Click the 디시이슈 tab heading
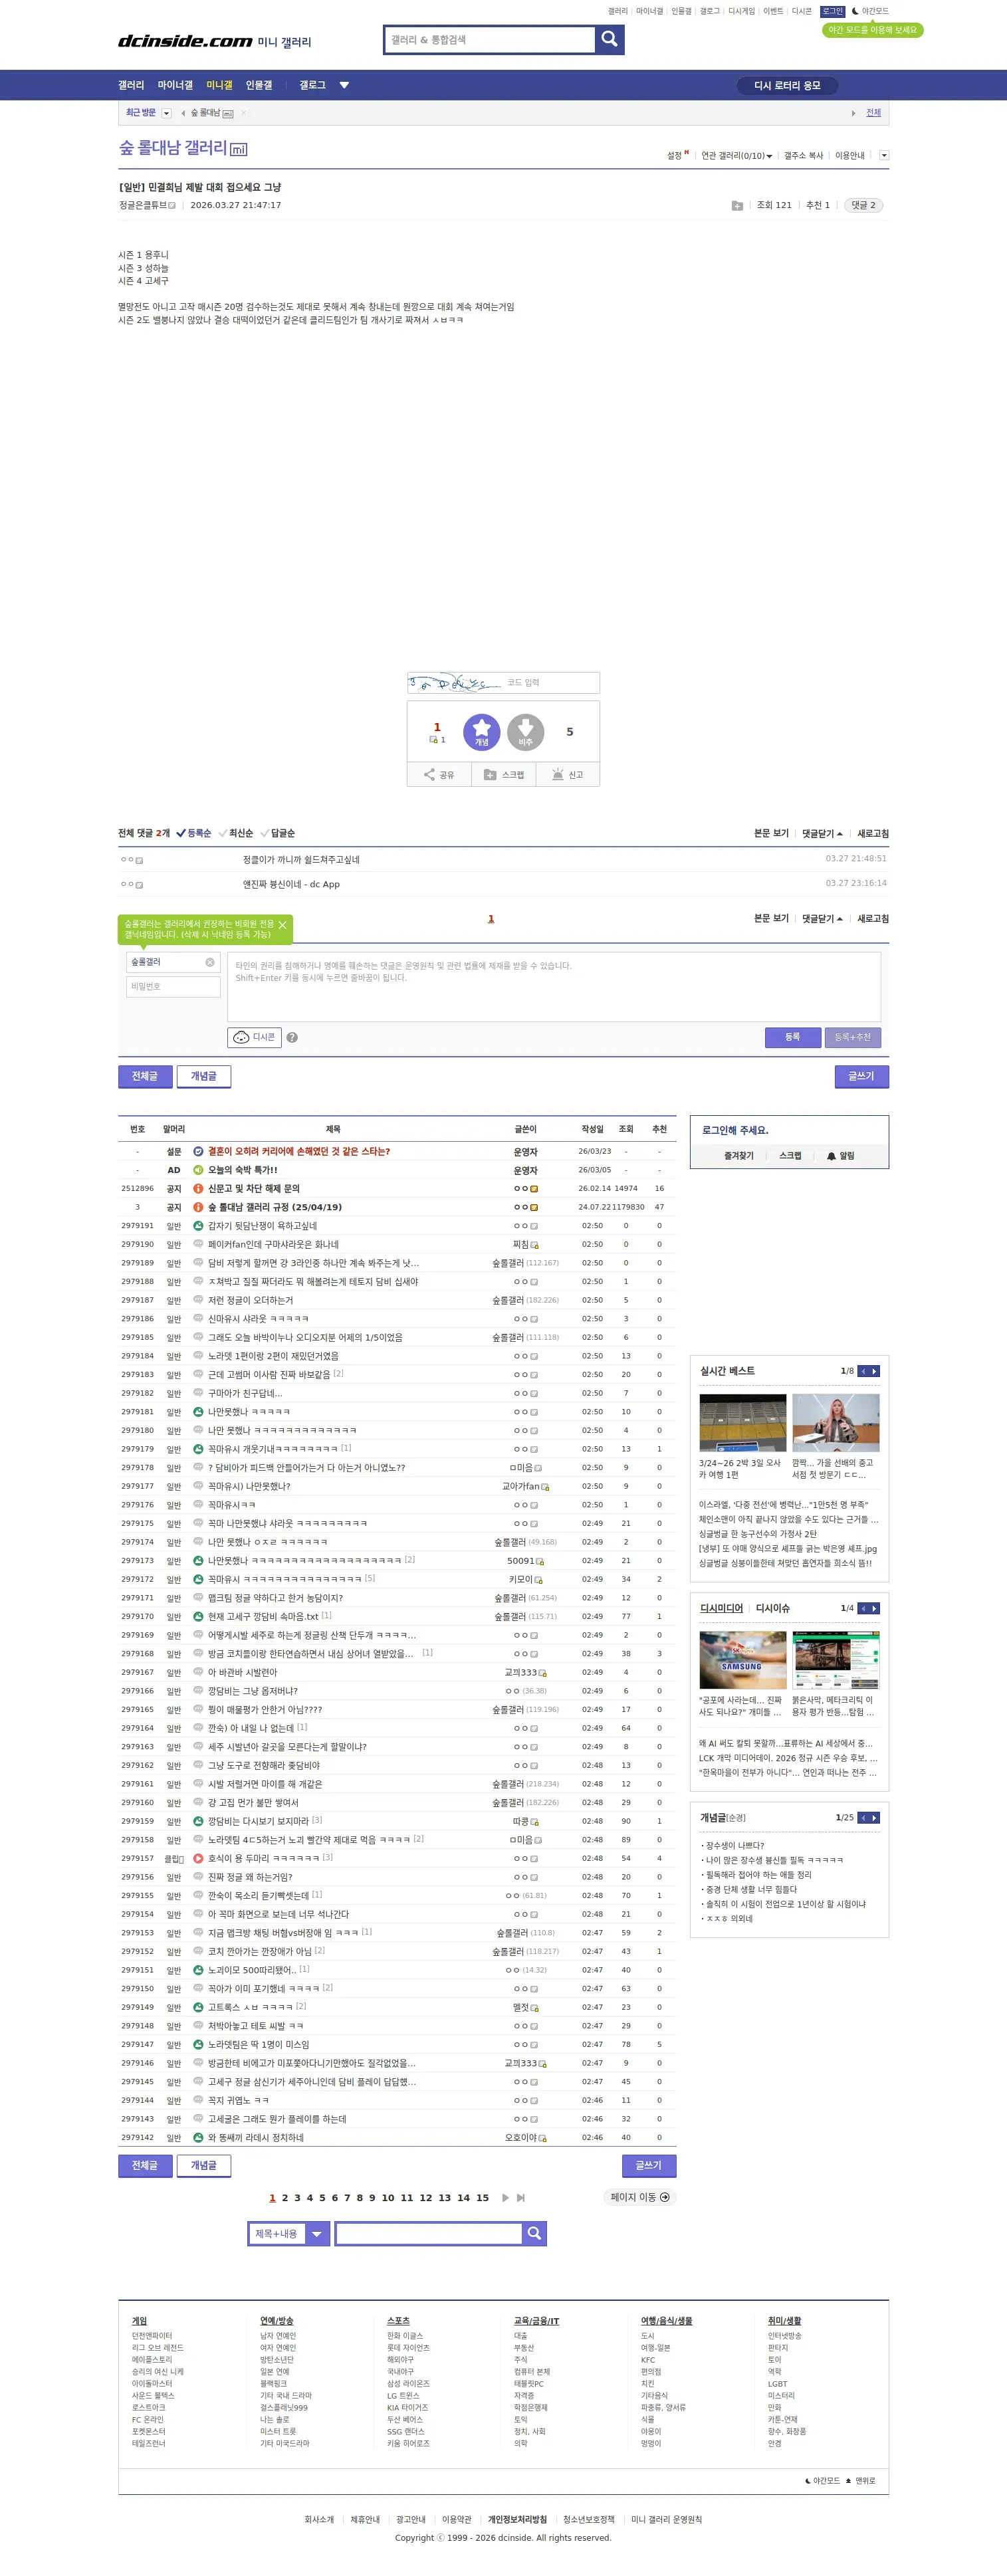Screen dimensions: 1007x2576 point(773,1608)
